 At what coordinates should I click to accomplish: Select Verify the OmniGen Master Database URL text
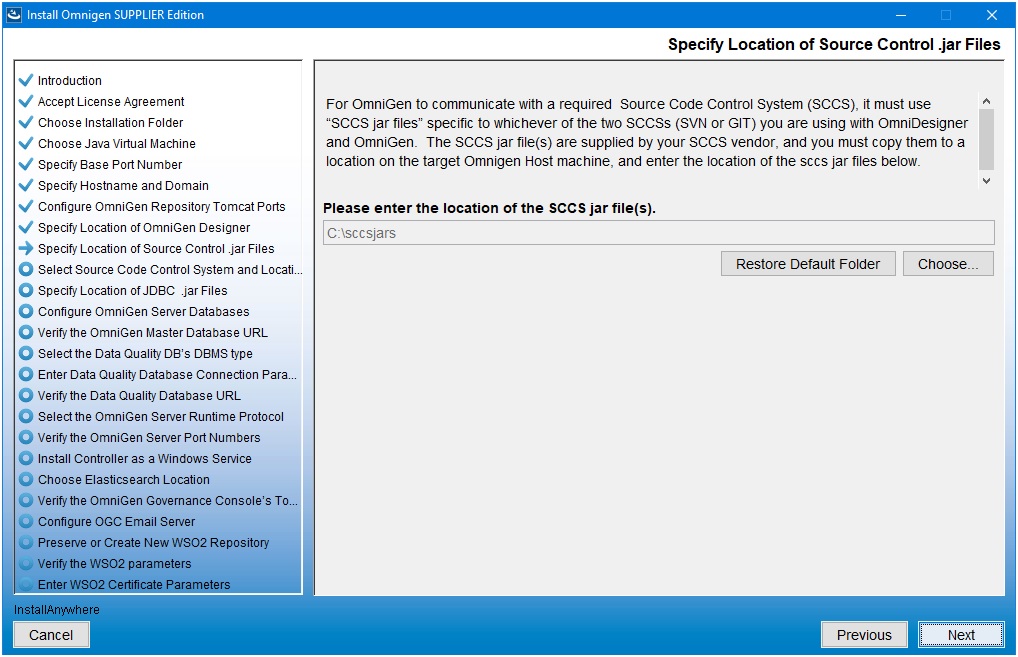[153, 332]
